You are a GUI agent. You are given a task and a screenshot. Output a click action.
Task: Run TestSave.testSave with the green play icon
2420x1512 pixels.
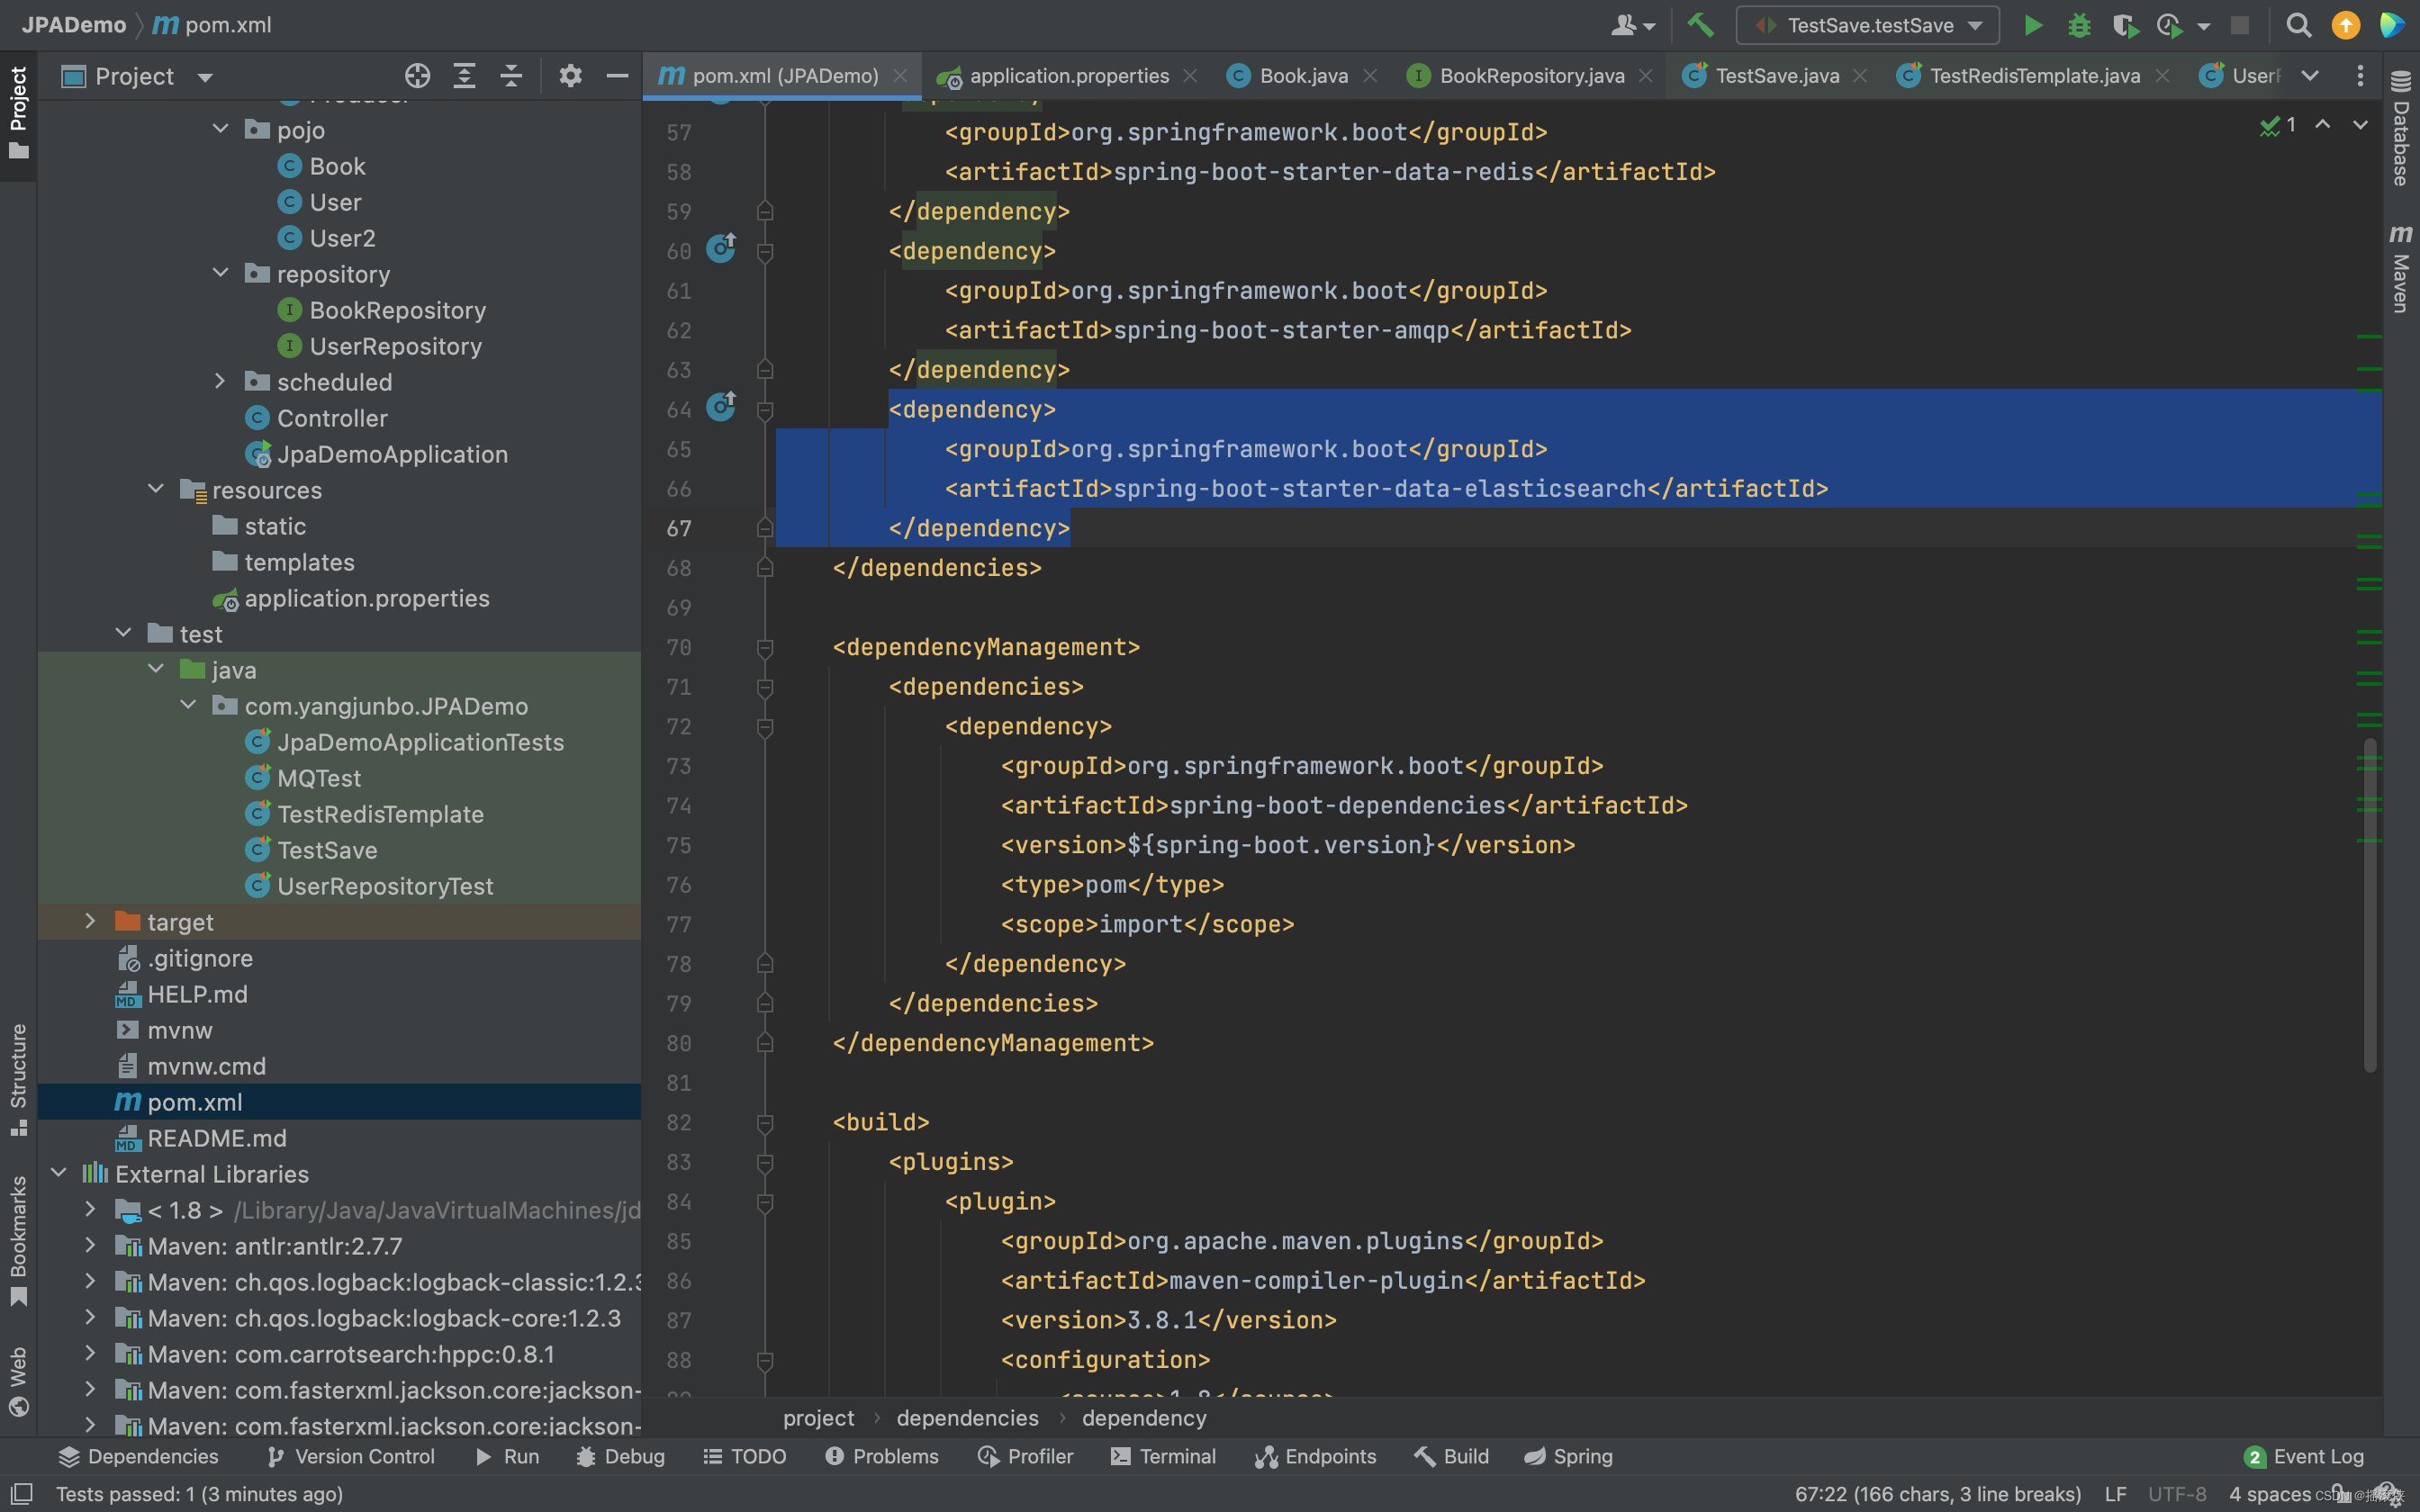coord(2033,25)
